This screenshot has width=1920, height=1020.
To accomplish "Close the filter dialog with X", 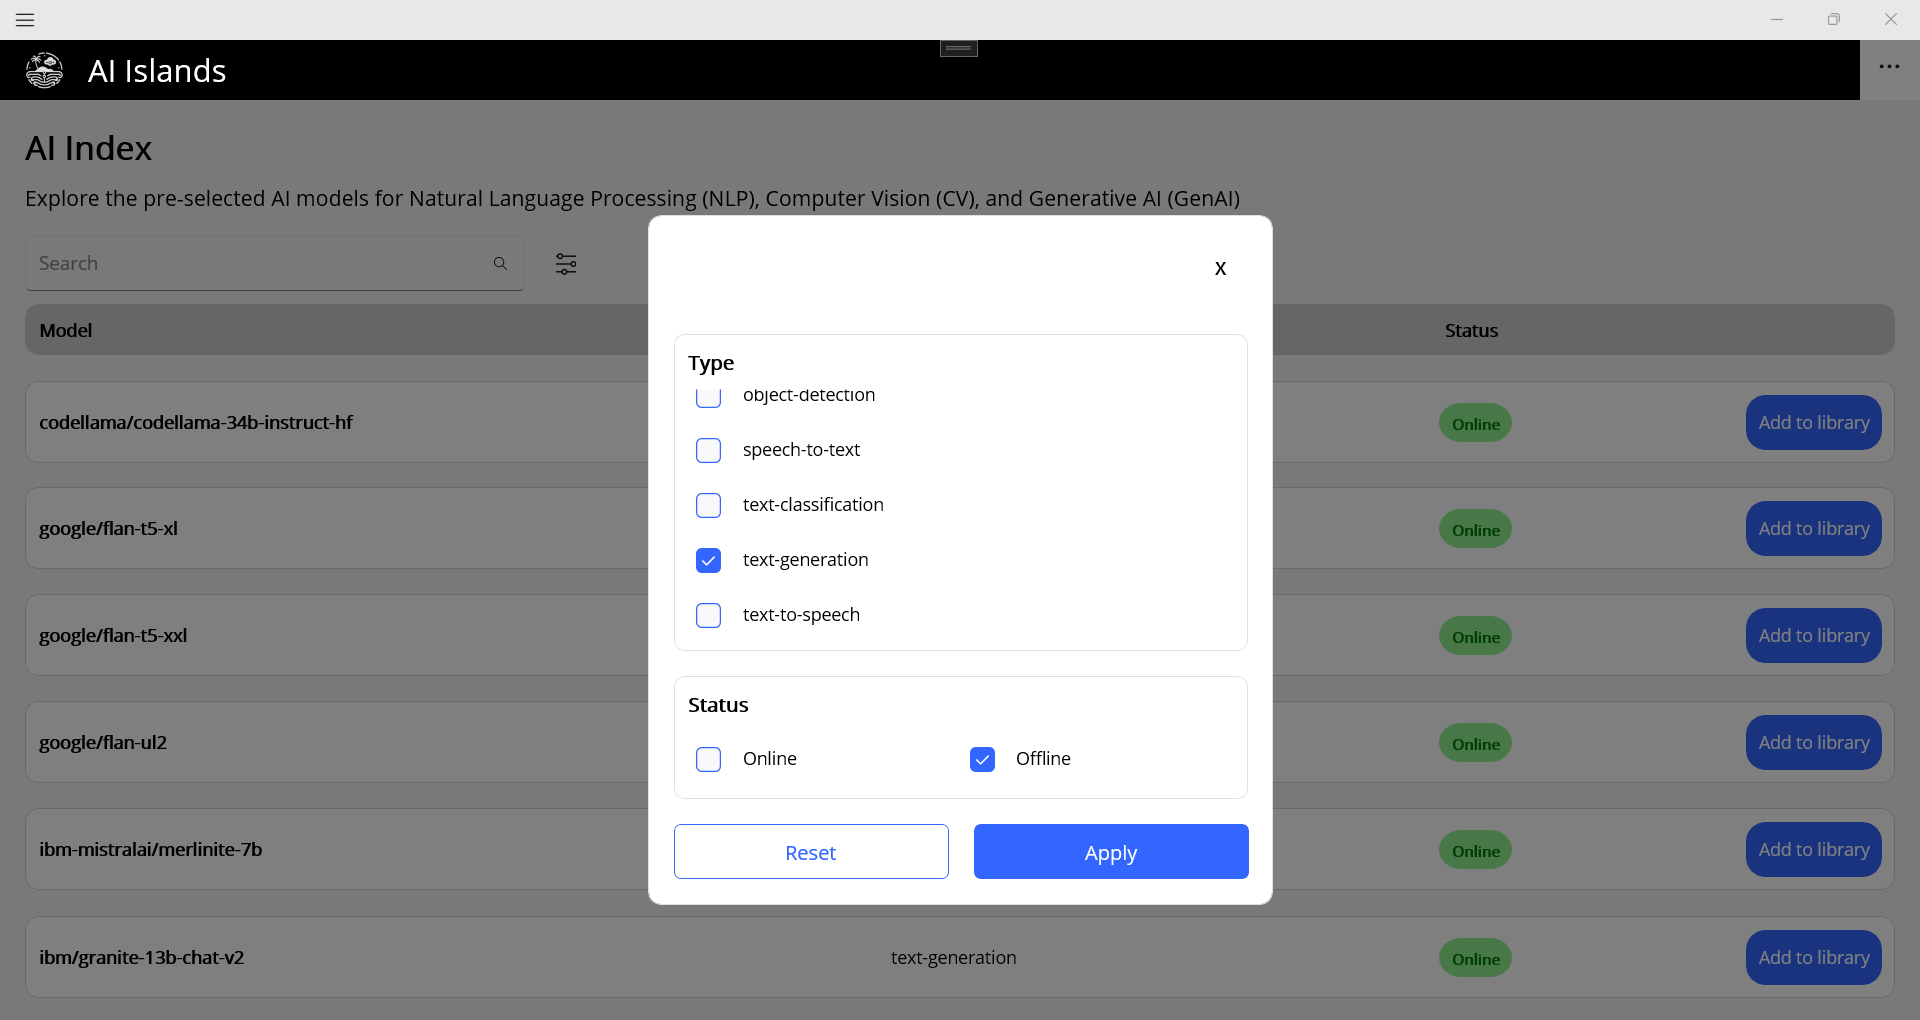I will [1220, 268].
